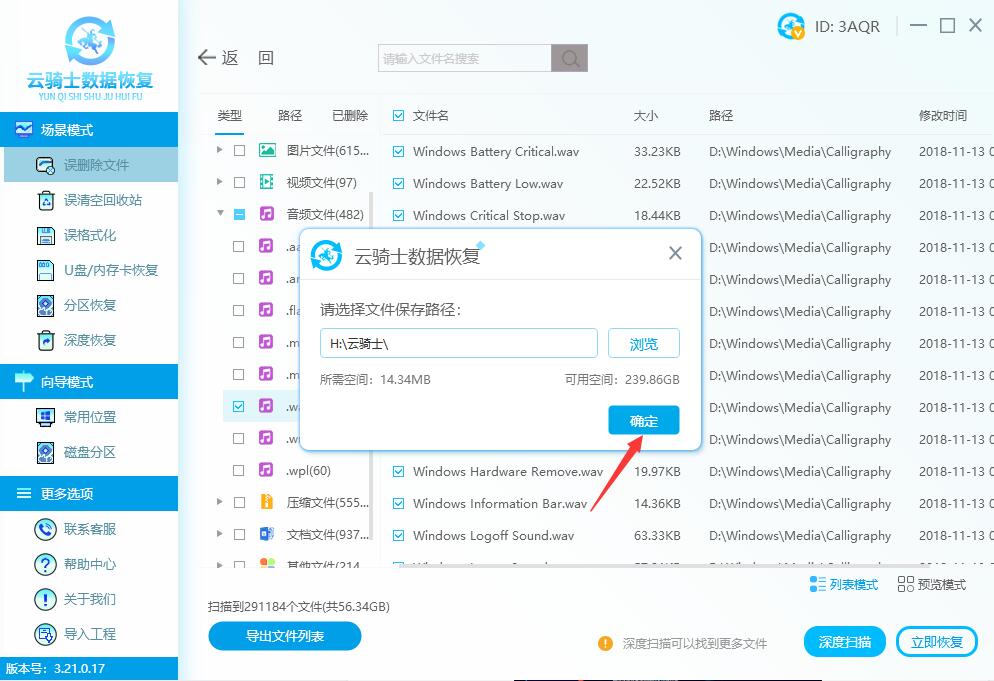The height and width of the screenshot is (681, 994).
Task: Open the 更多选项 section header
Action: point(89,493)
